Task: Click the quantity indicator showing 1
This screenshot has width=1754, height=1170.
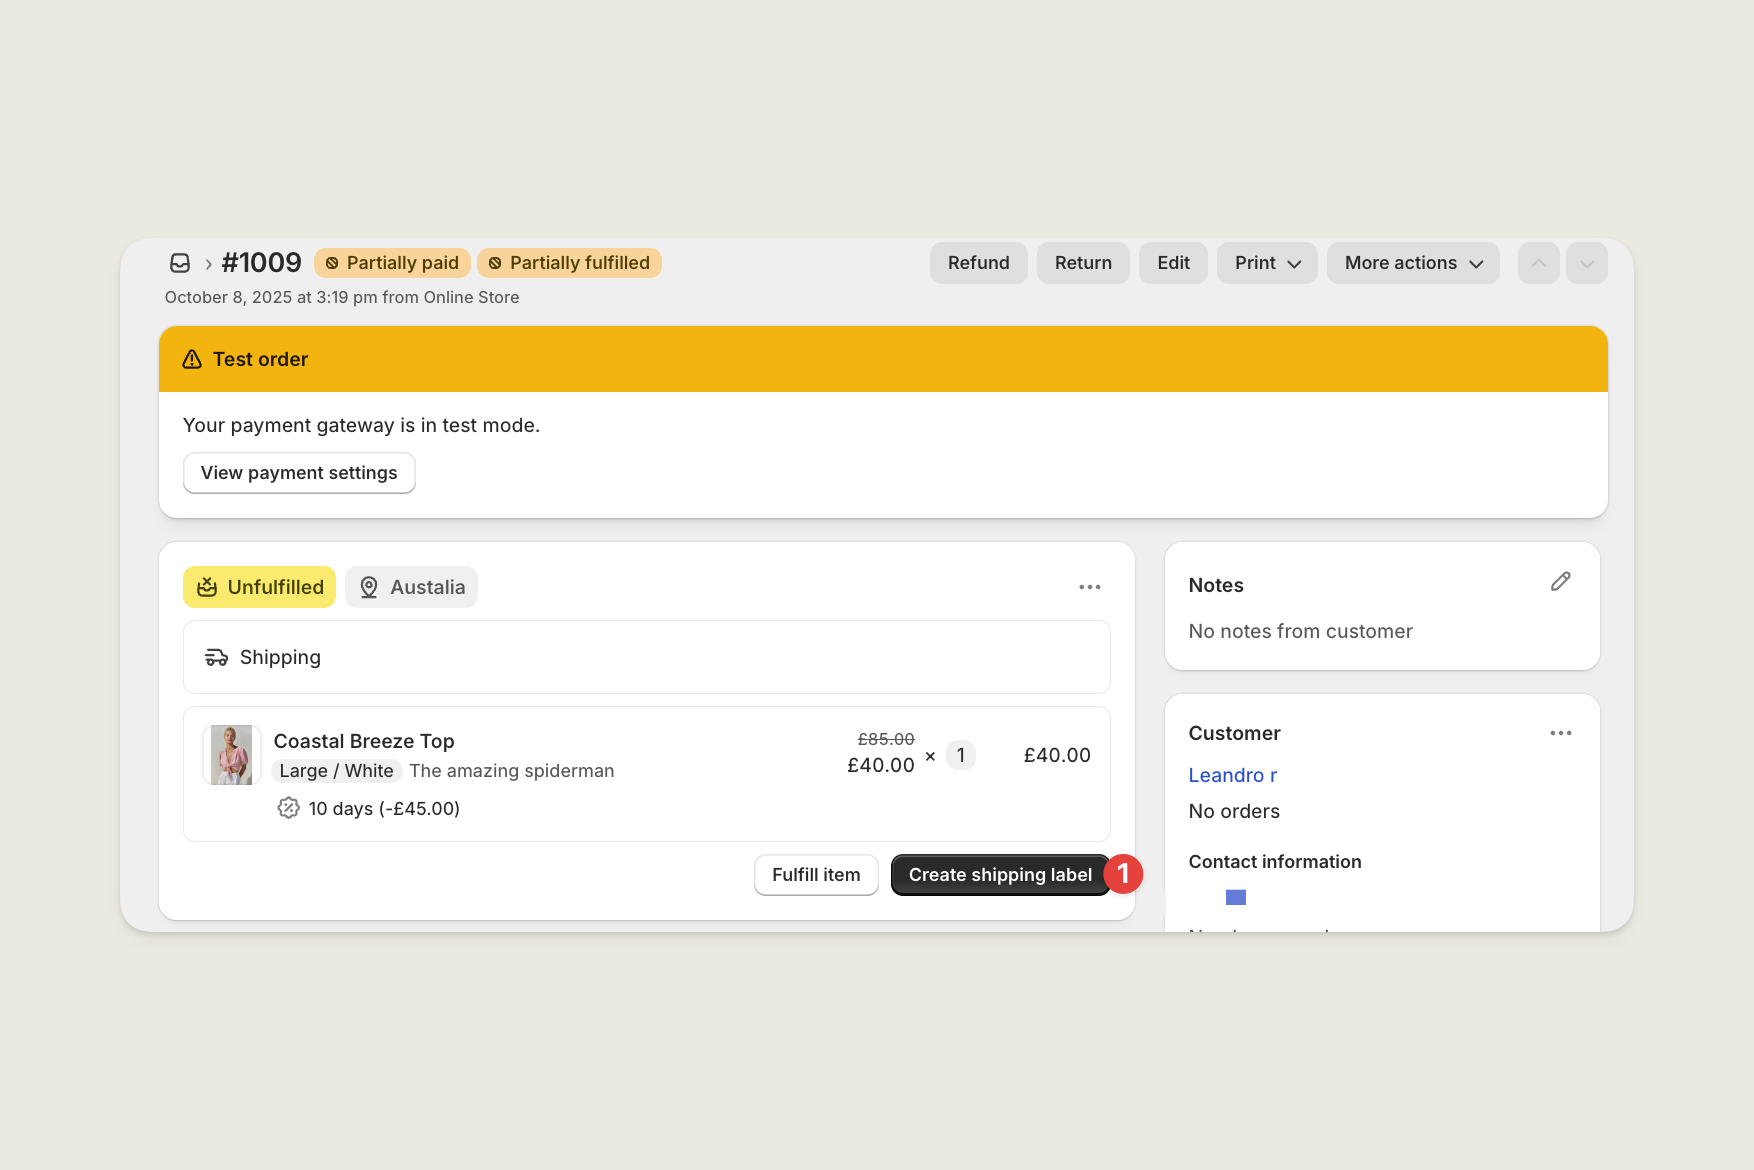Action: 960,755
